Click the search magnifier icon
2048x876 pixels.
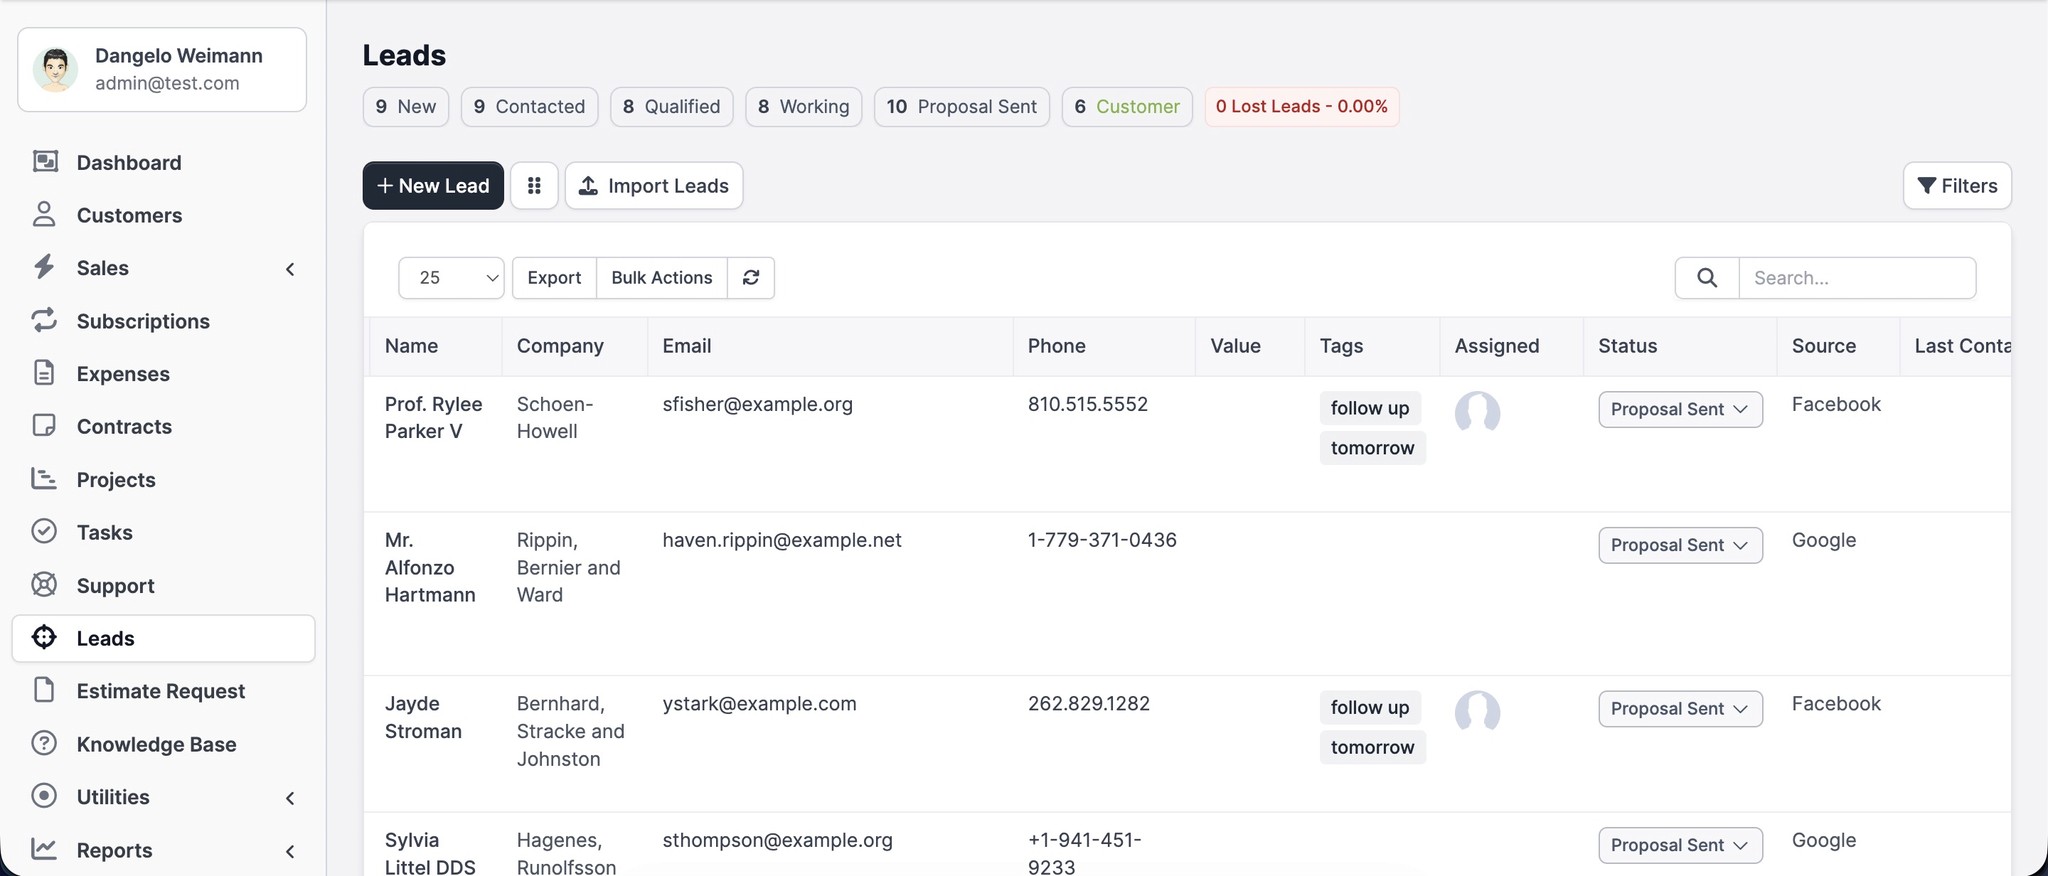point(1707,278)
